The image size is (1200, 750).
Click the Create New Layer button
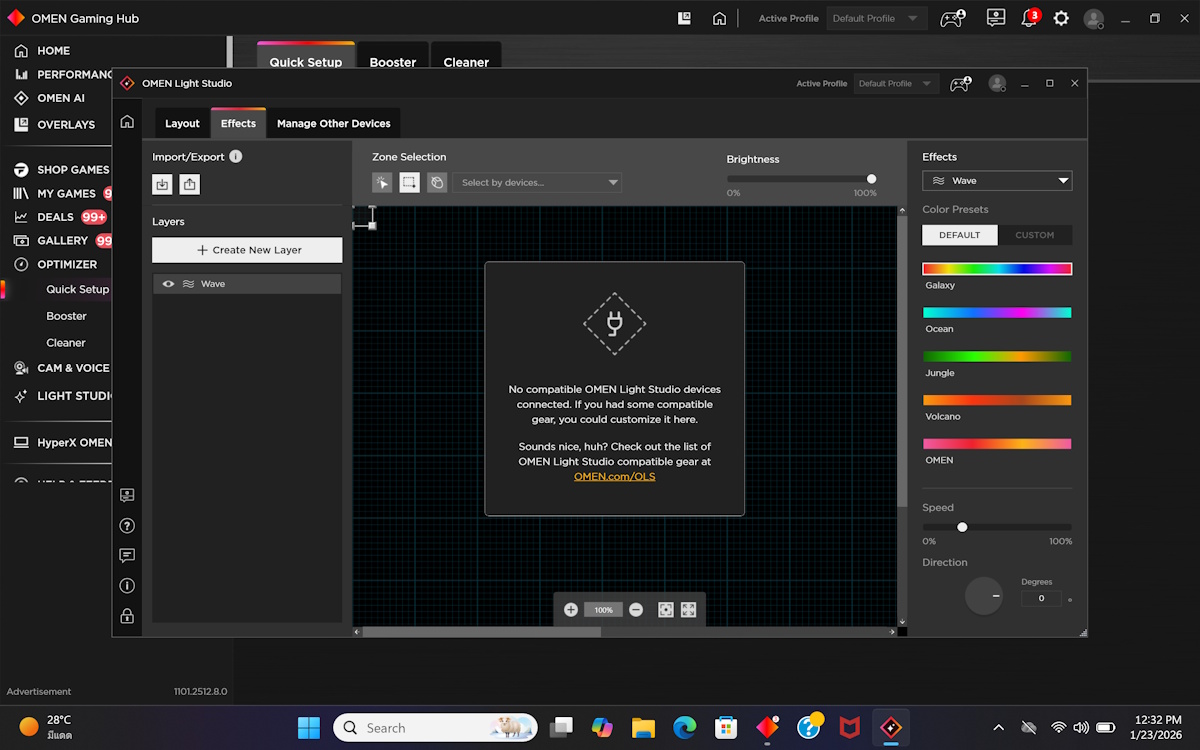point(247,250)
